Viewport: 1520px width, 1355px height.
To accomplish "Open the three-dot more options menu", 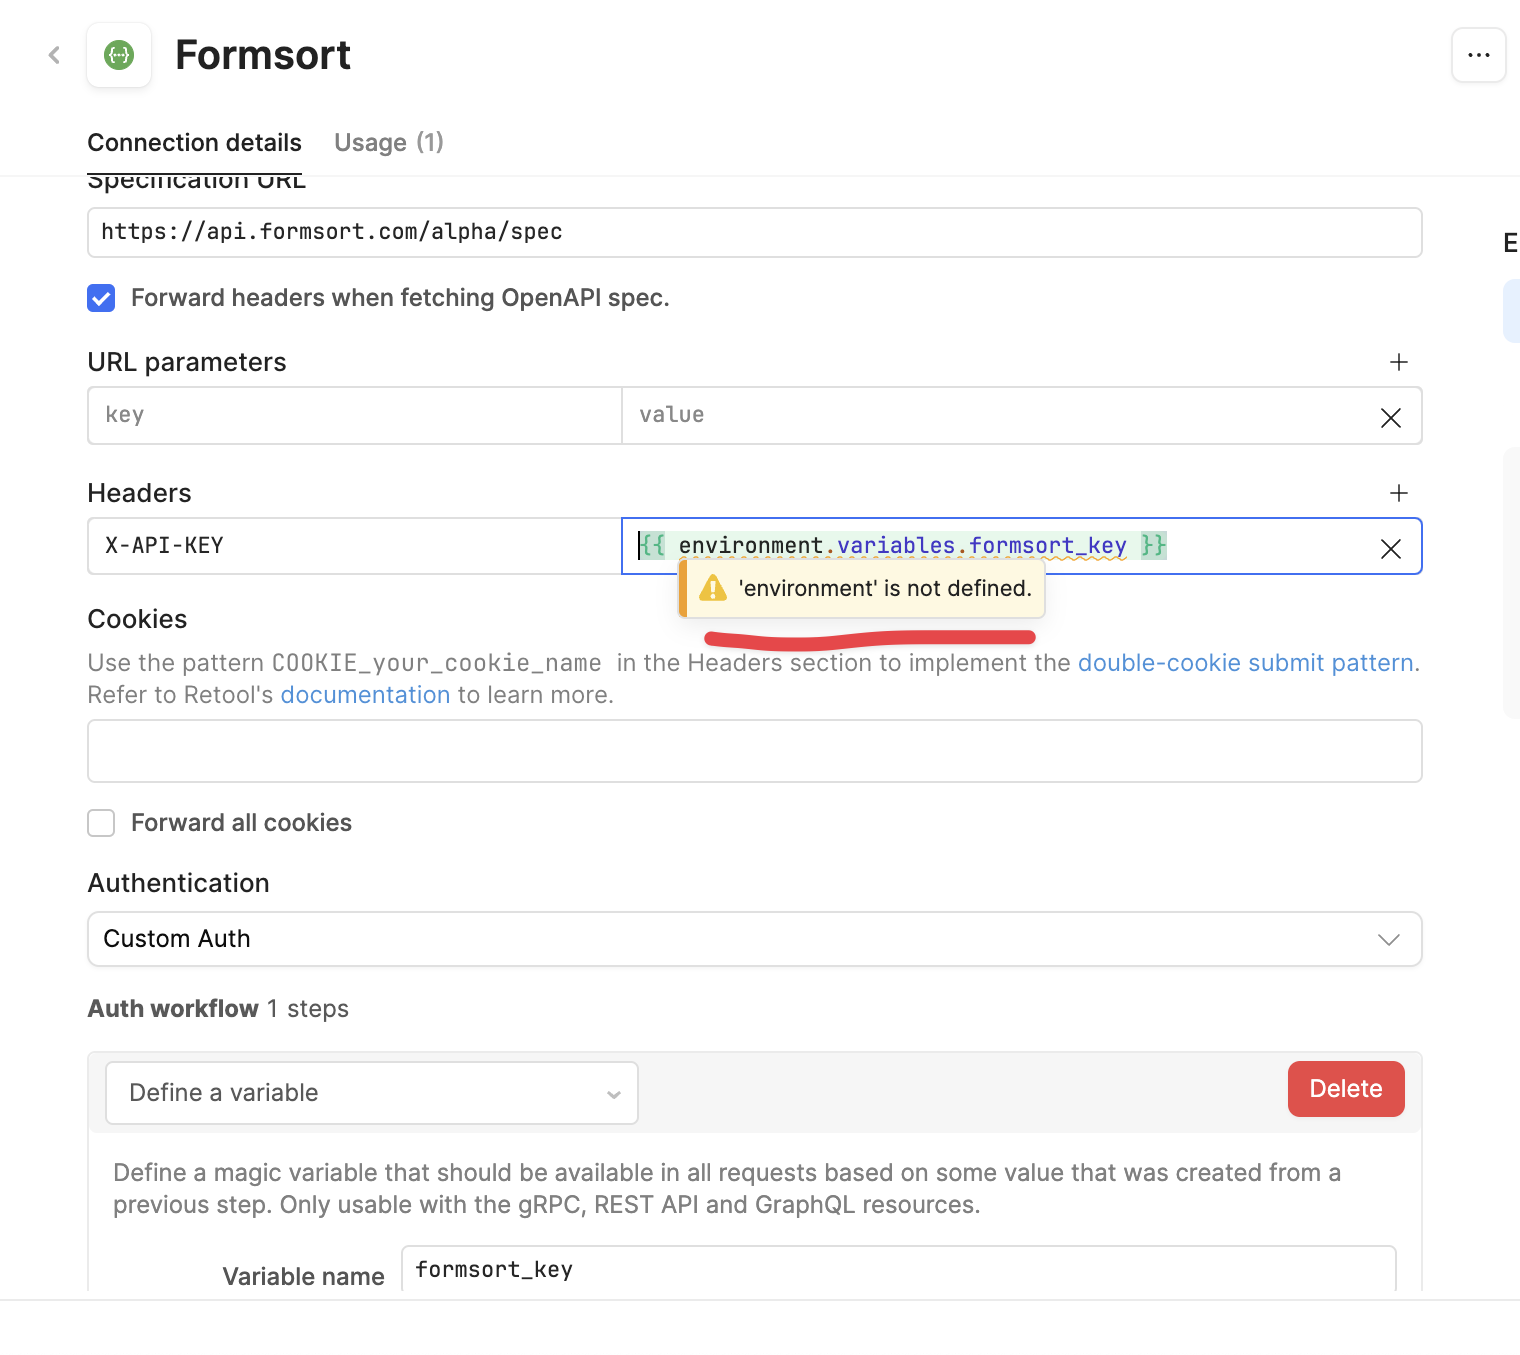I will pyautogui.click(x=1478, y=55).
